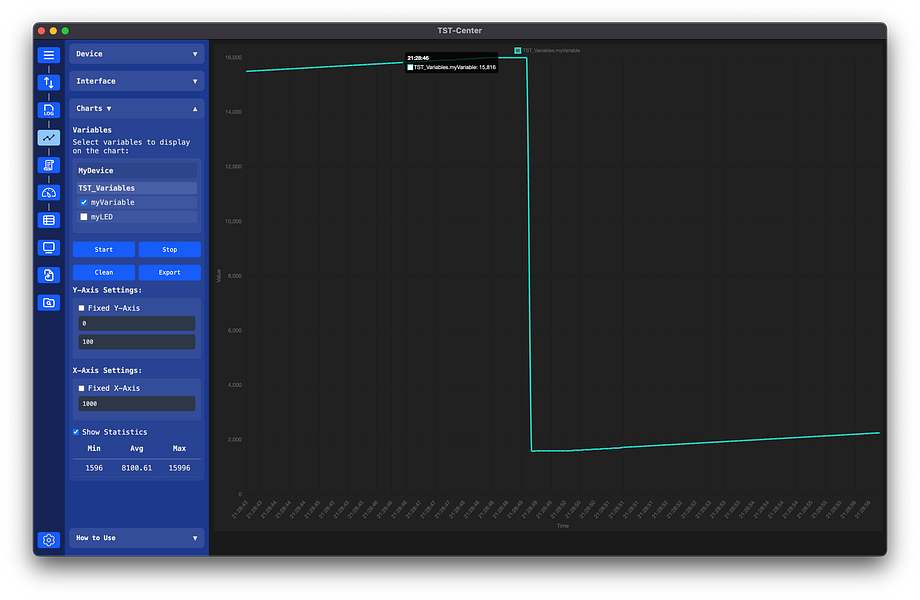Click the Time axis title
The width and height of the screenshot is (920, 600).
(x=563, y=526)
